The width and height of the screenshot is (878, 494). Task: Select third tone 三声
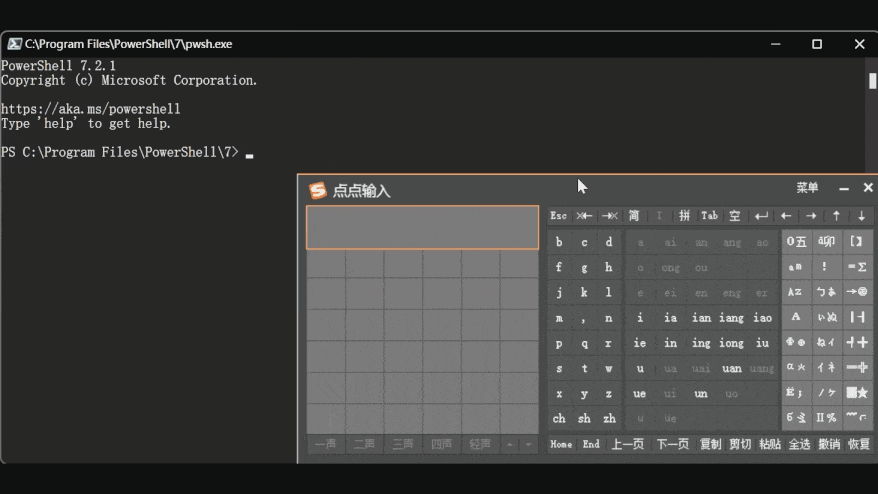(x=403, y=444)
